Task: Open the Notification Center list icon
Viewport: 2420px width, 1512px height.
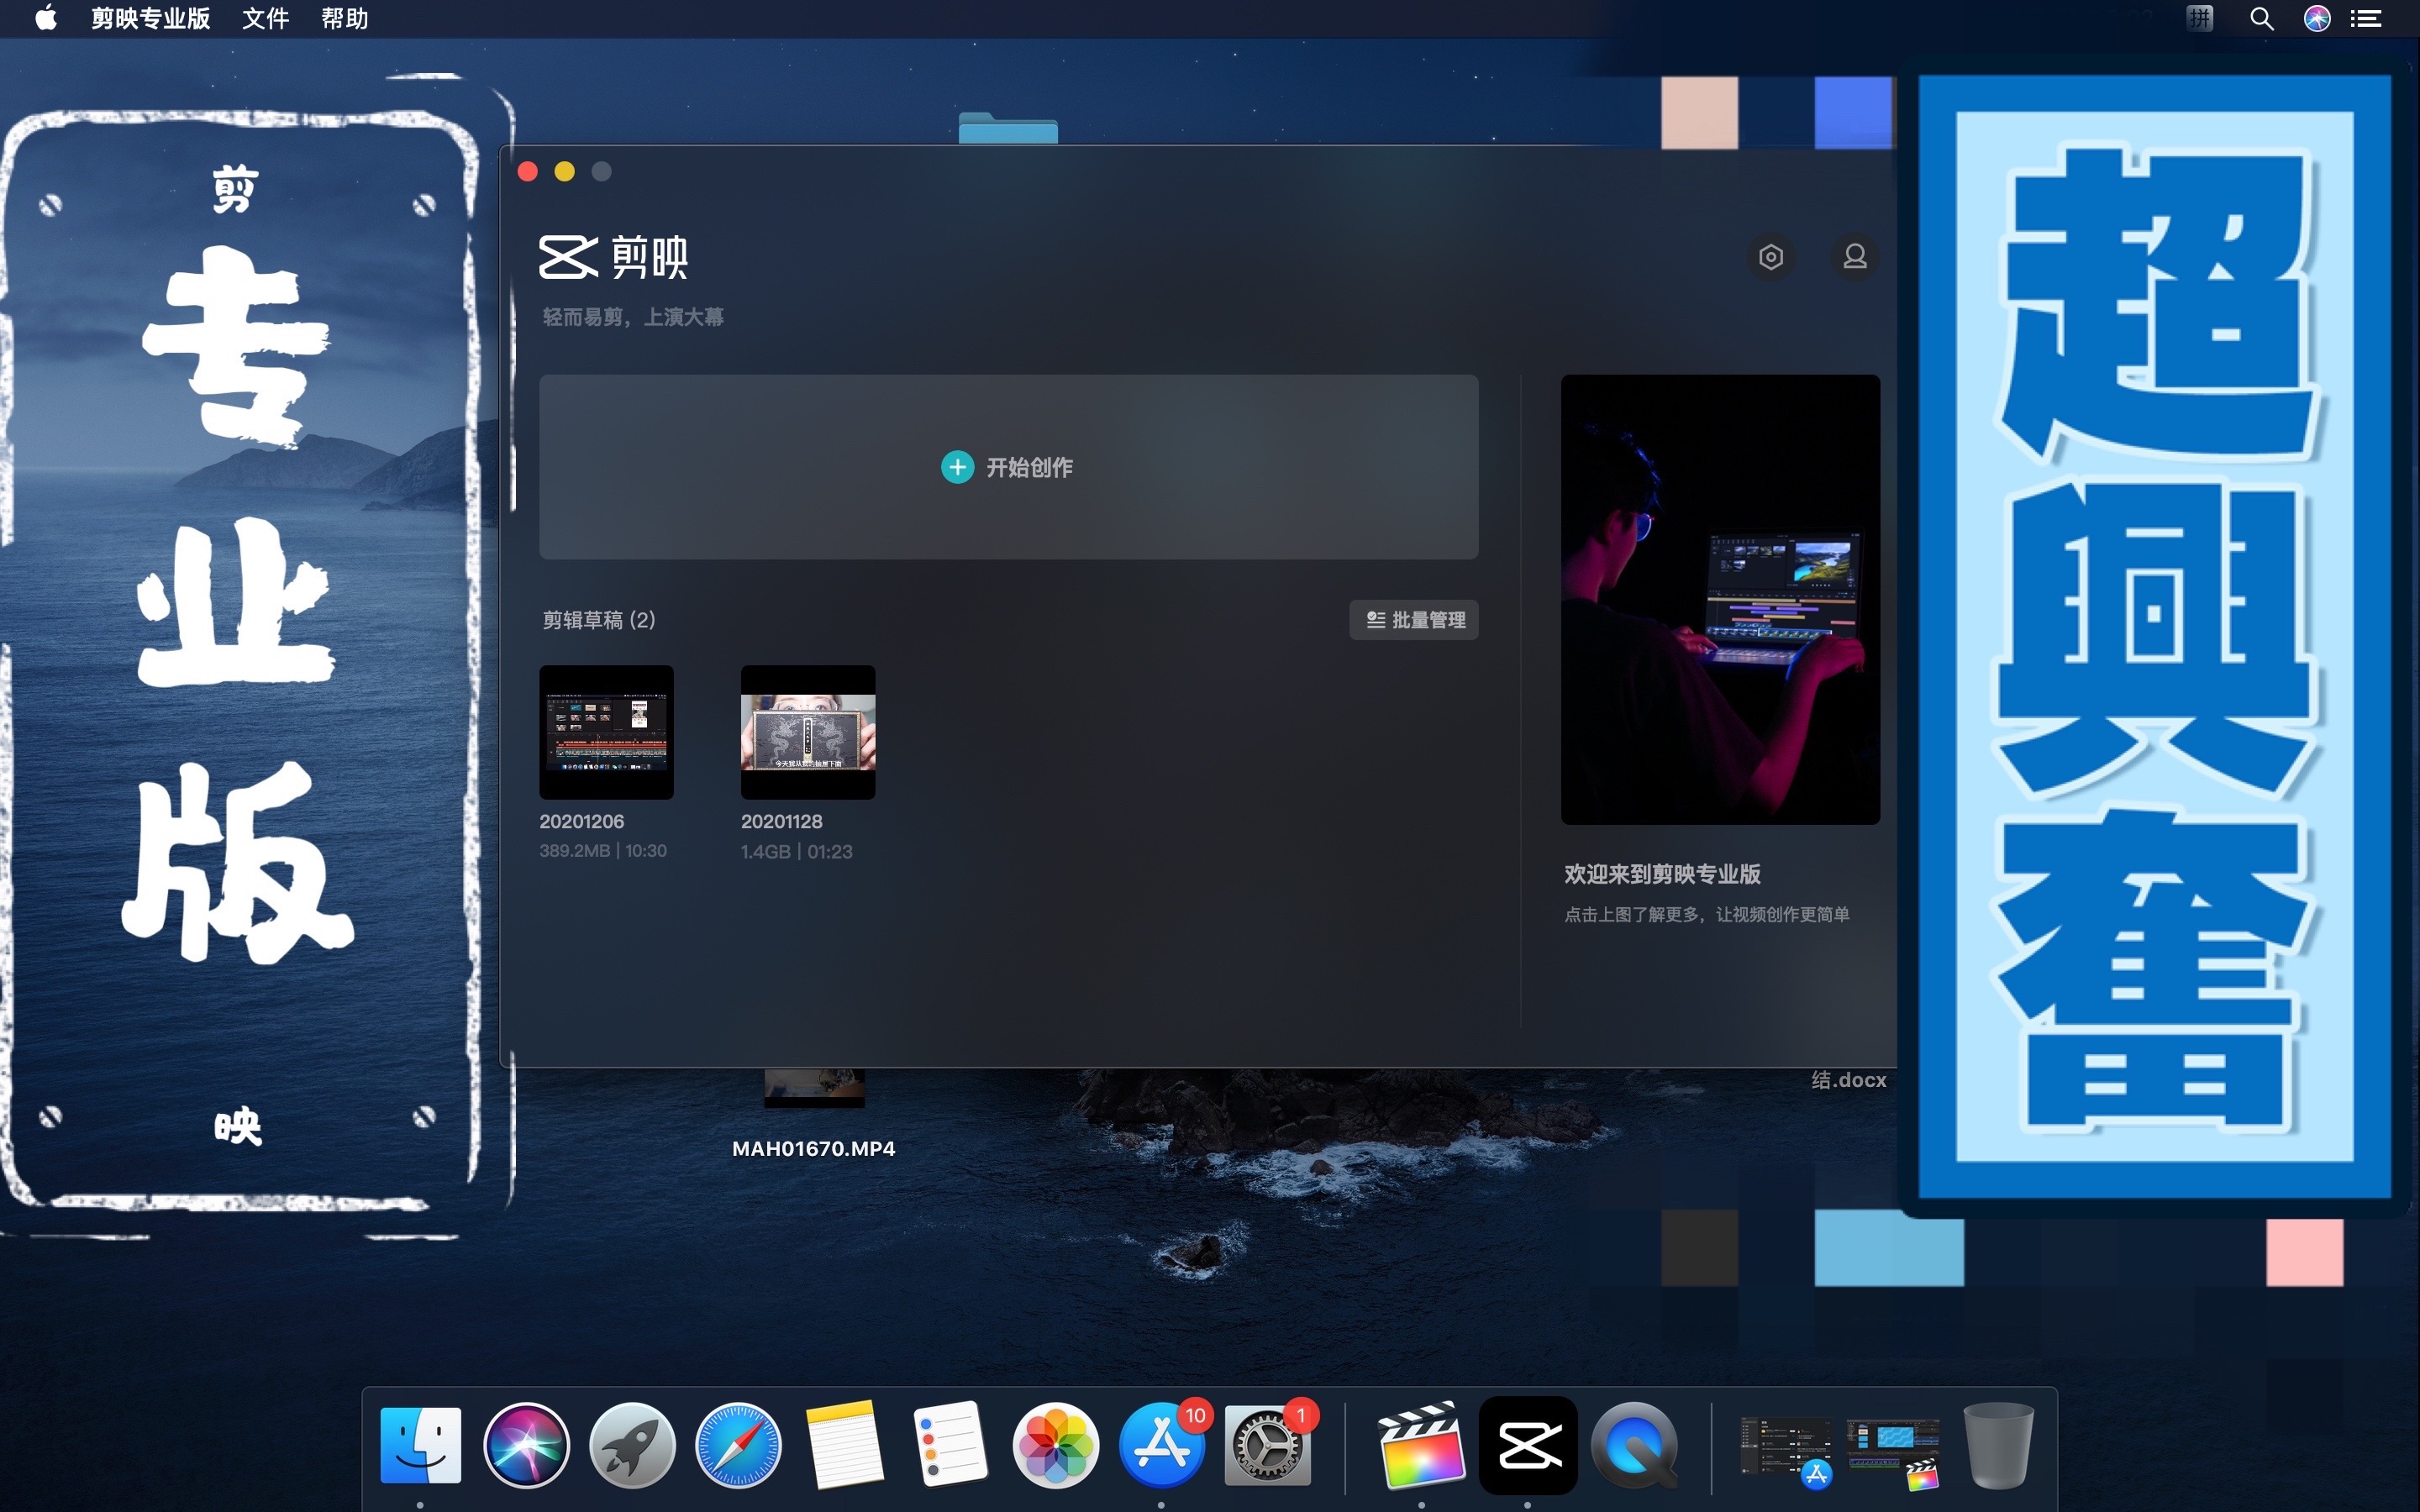Action: tap(2366, 19)
